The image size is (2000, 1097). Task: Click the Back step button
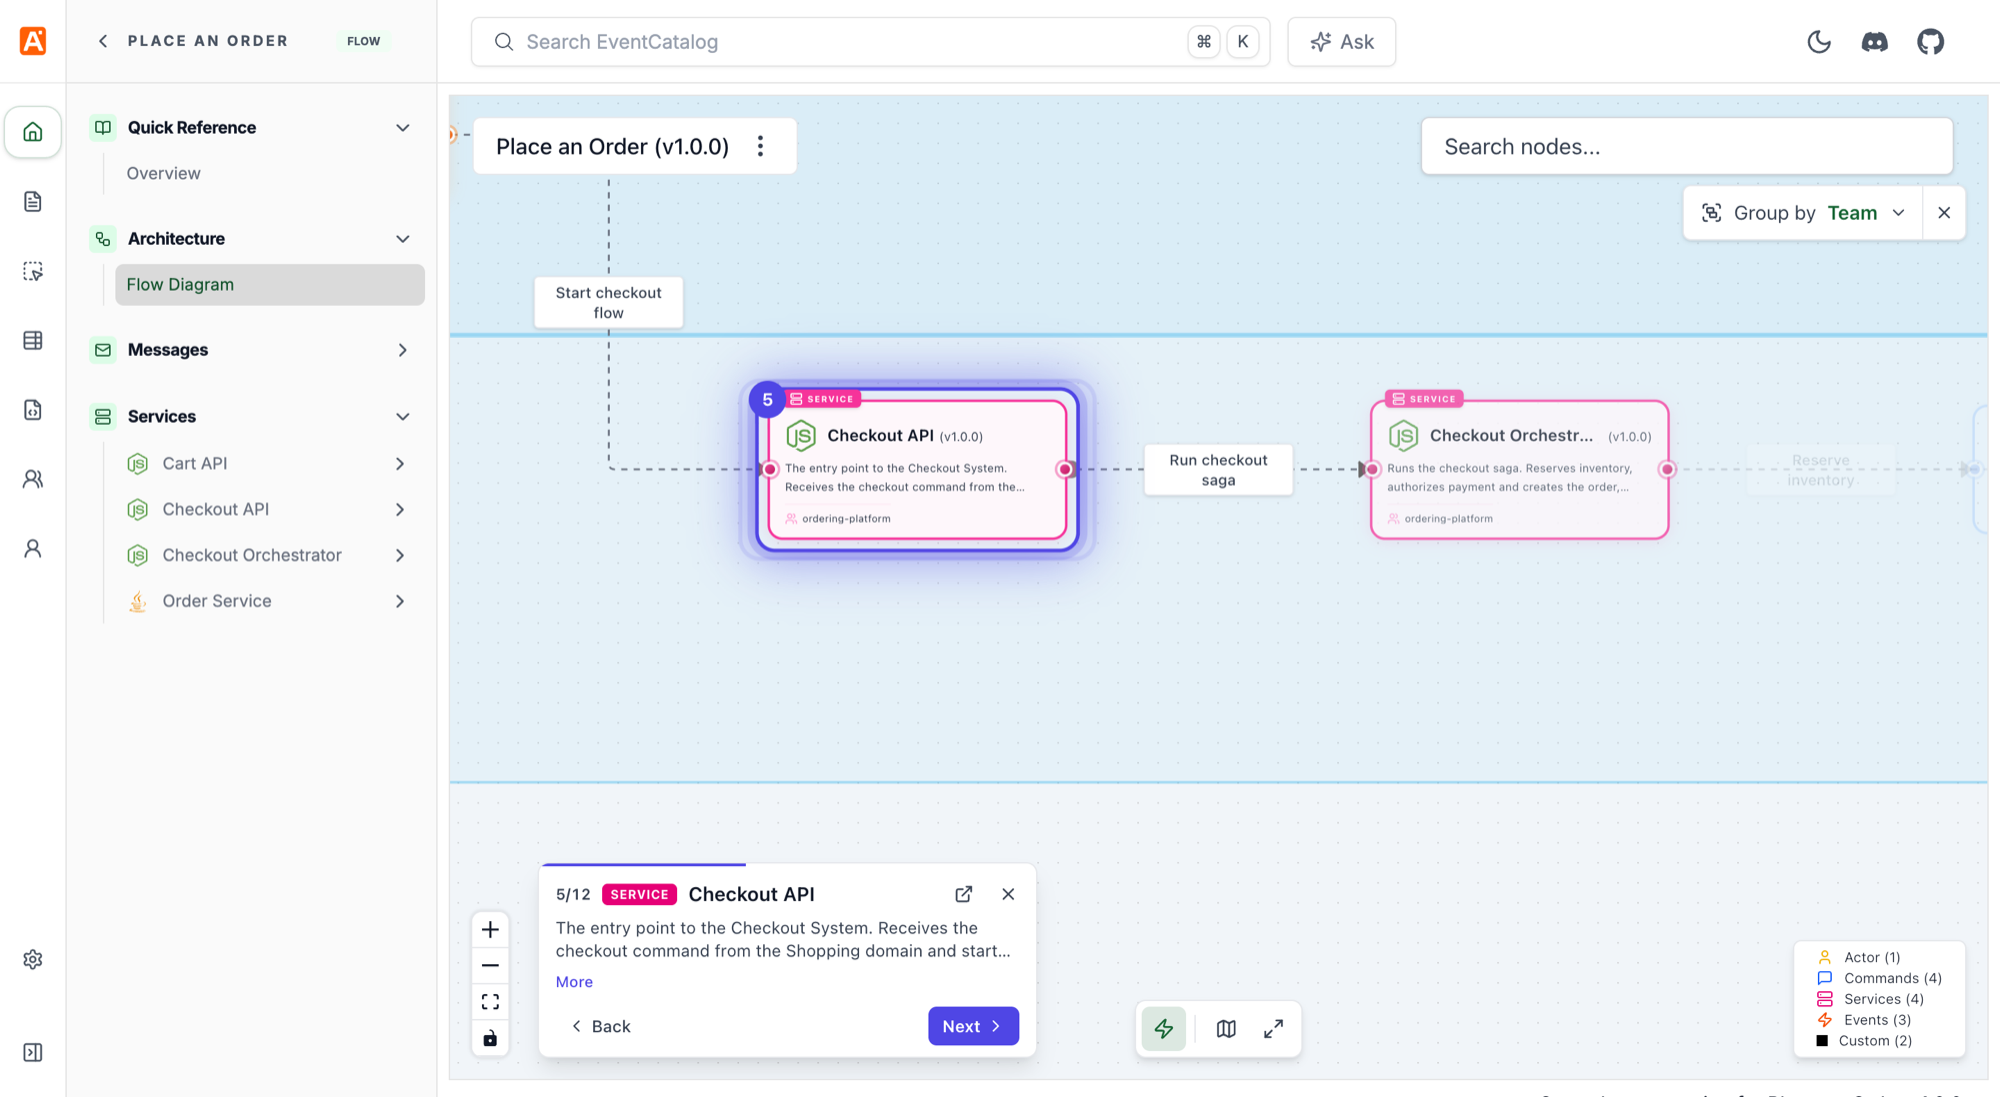click(601, 1026)
